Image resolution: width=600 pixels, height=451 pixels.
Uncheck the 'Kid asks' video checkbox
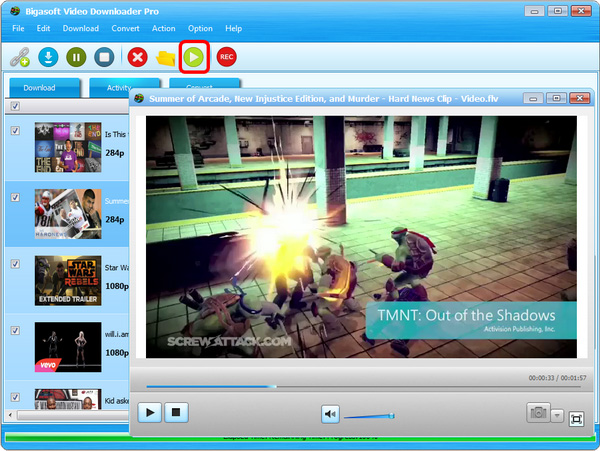click(x=15, y=397)
